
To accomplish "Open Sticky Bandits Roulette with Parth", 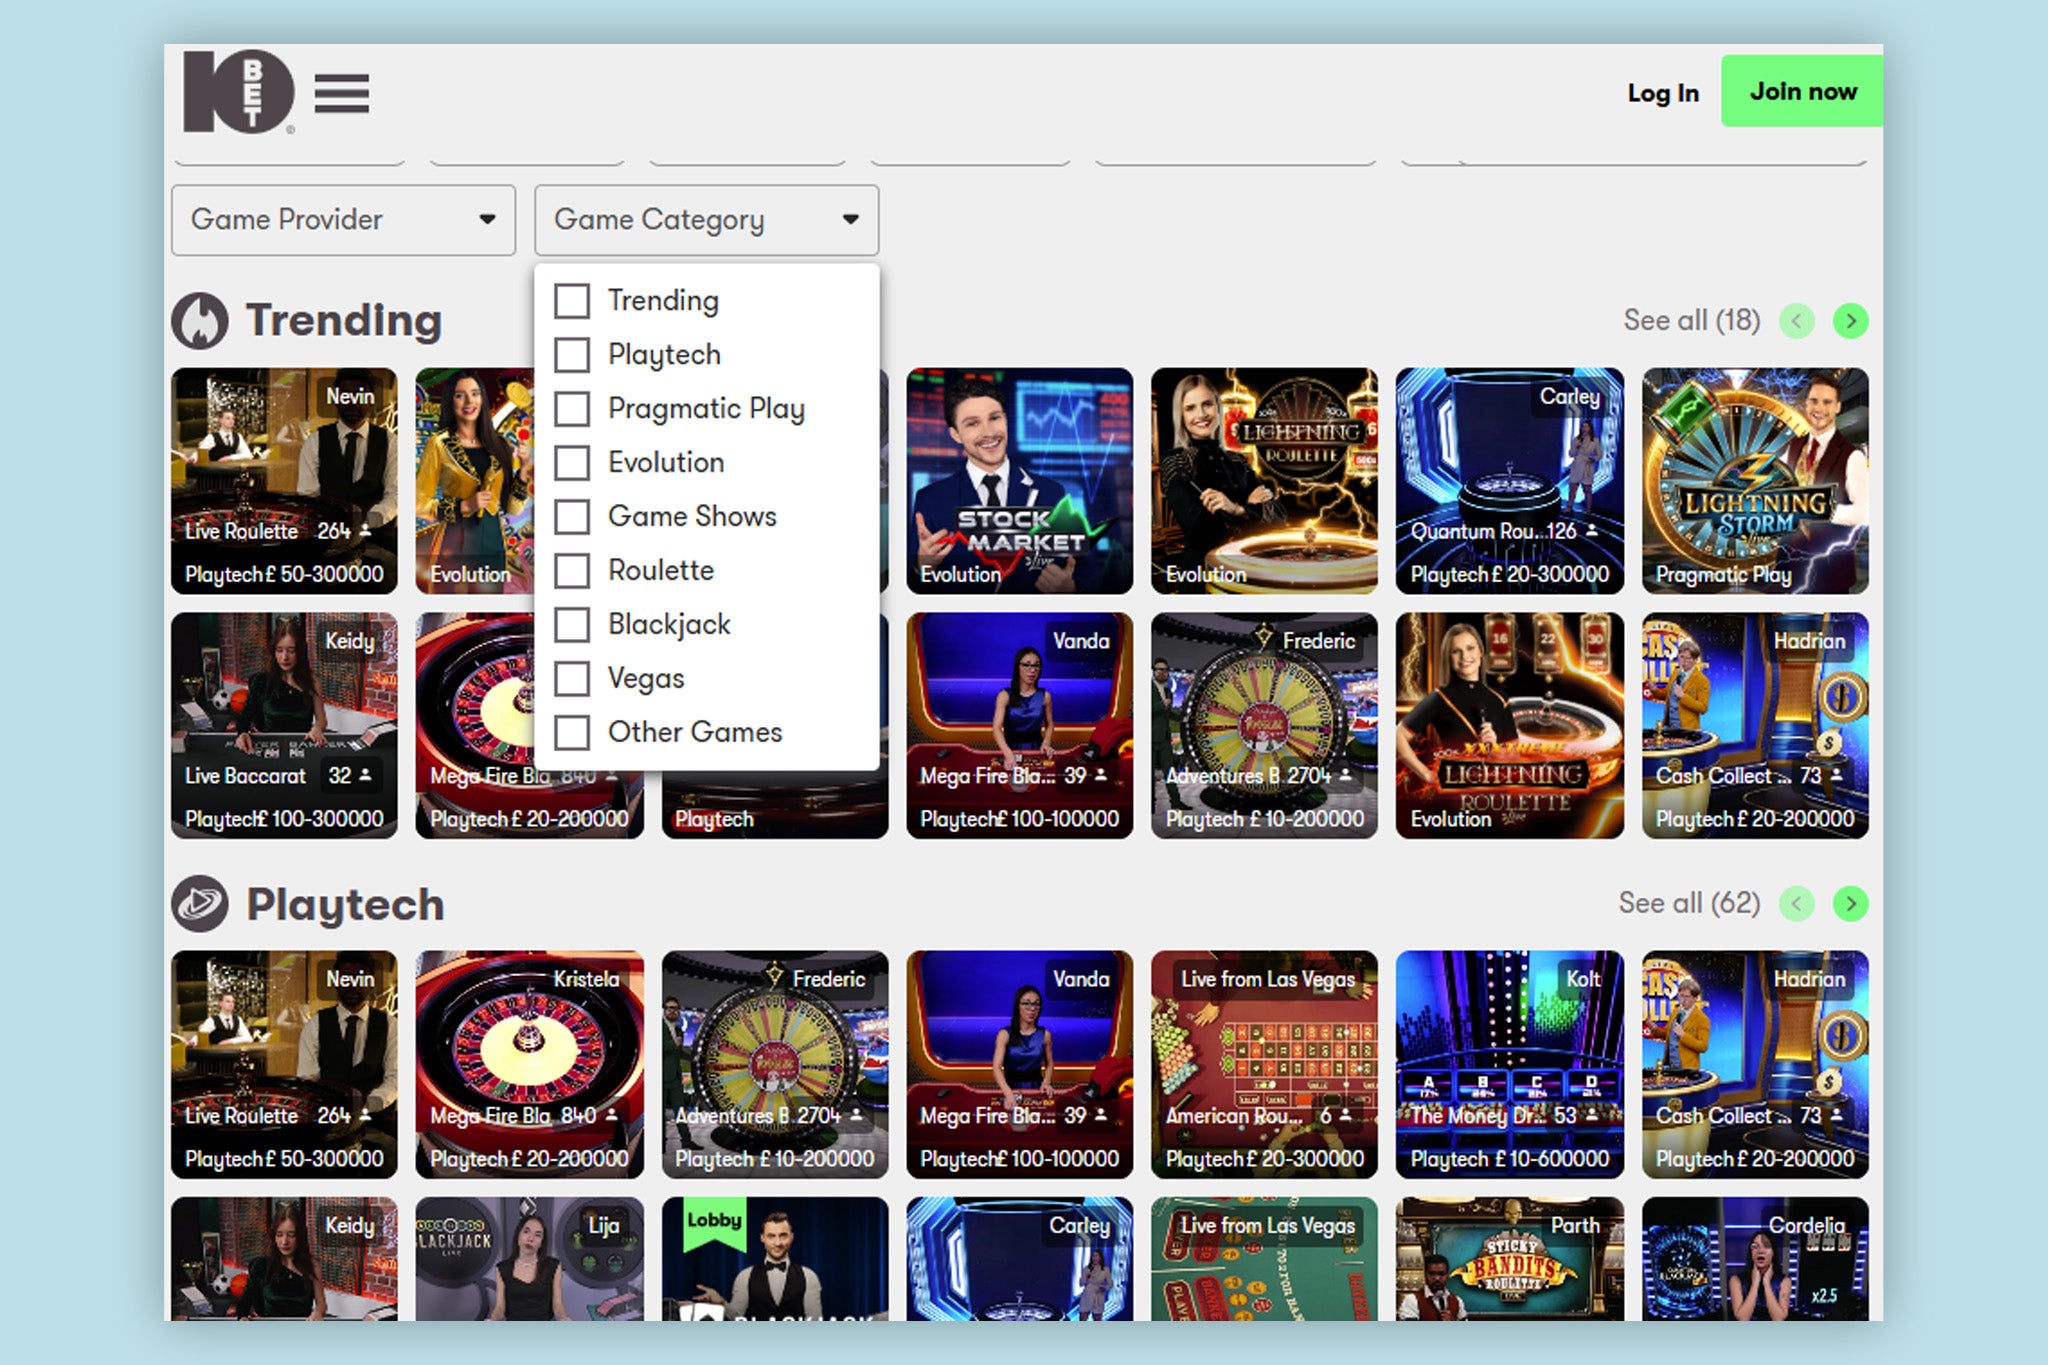I will pyautogui.click(x=1510, y=1259).
